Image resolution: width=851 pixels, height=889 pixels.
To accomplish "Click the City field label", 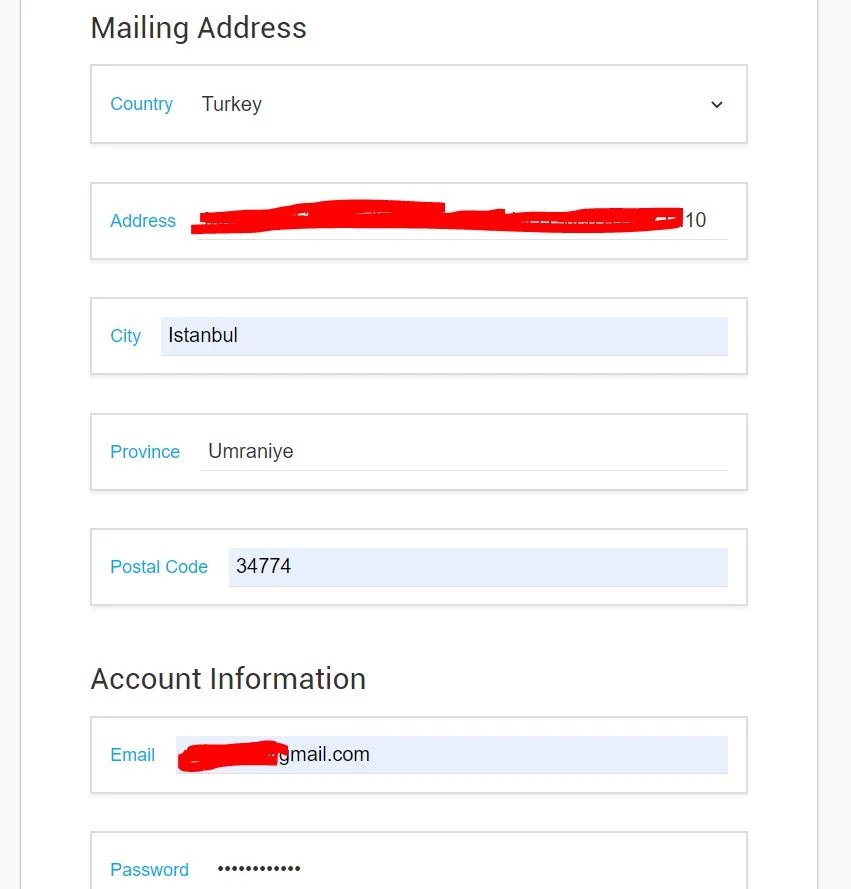I will click(125, 336).
